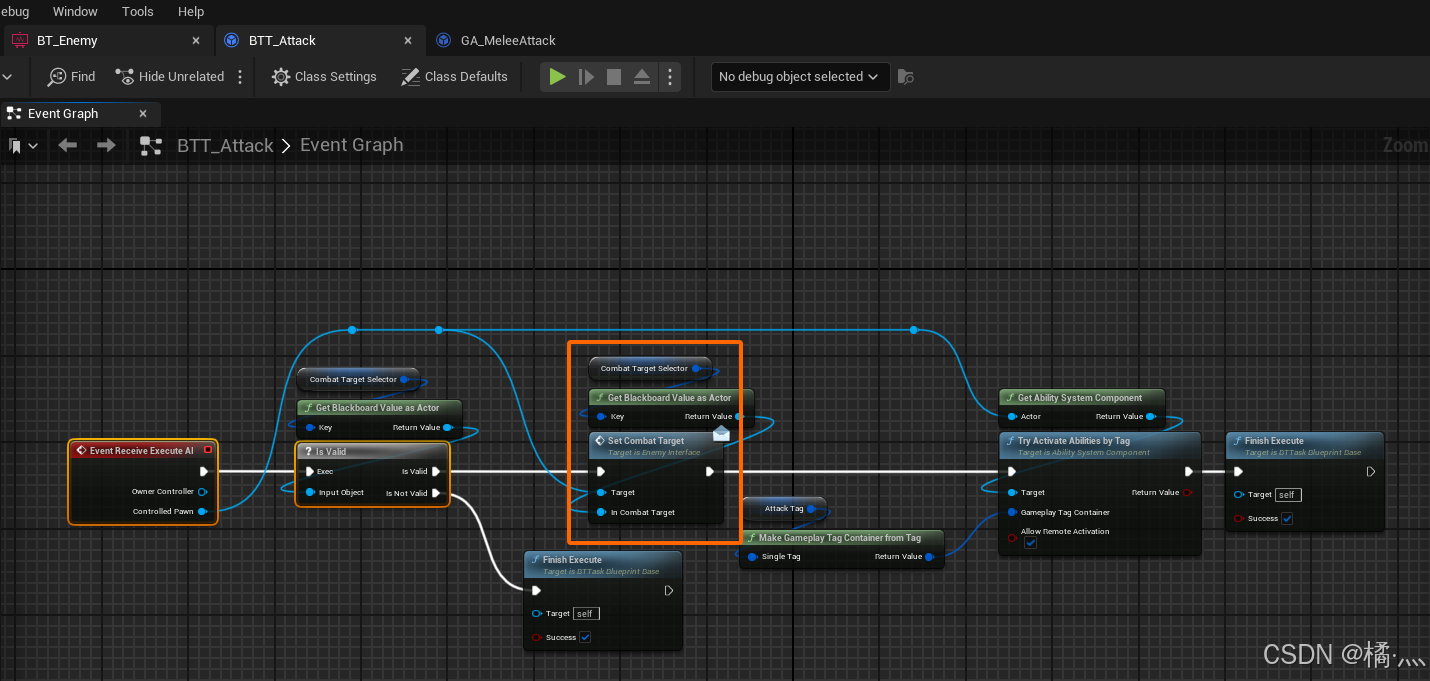
Task: Click the Target pin on Set Combat Target
Action: click(x=601, y=493)
